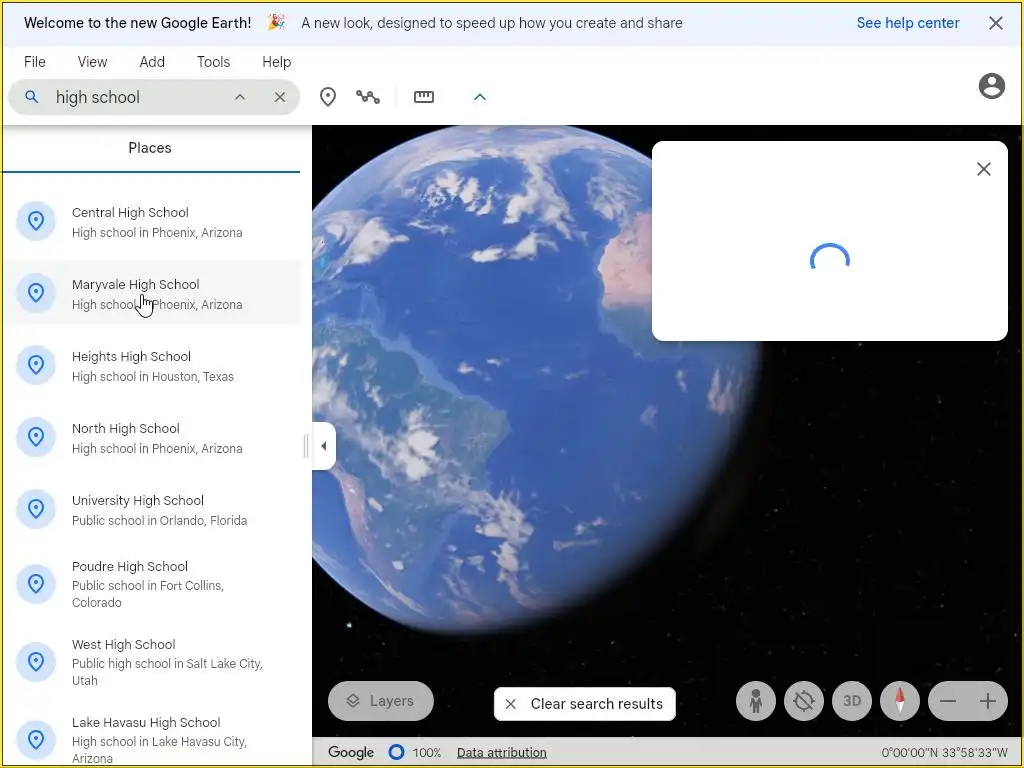
Task: Clear the search text with the X icon
Action: (280, 97)
